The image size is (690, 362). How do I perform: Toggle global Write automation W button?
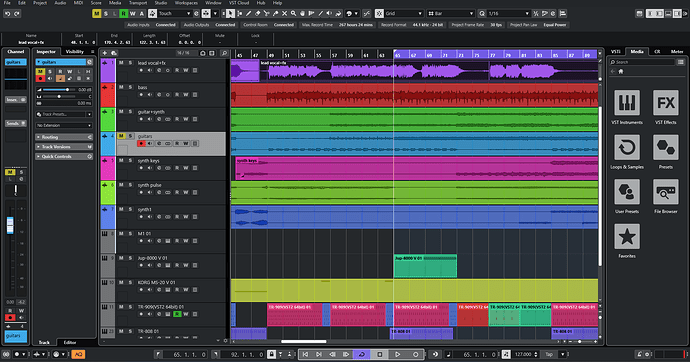point(132,14)
